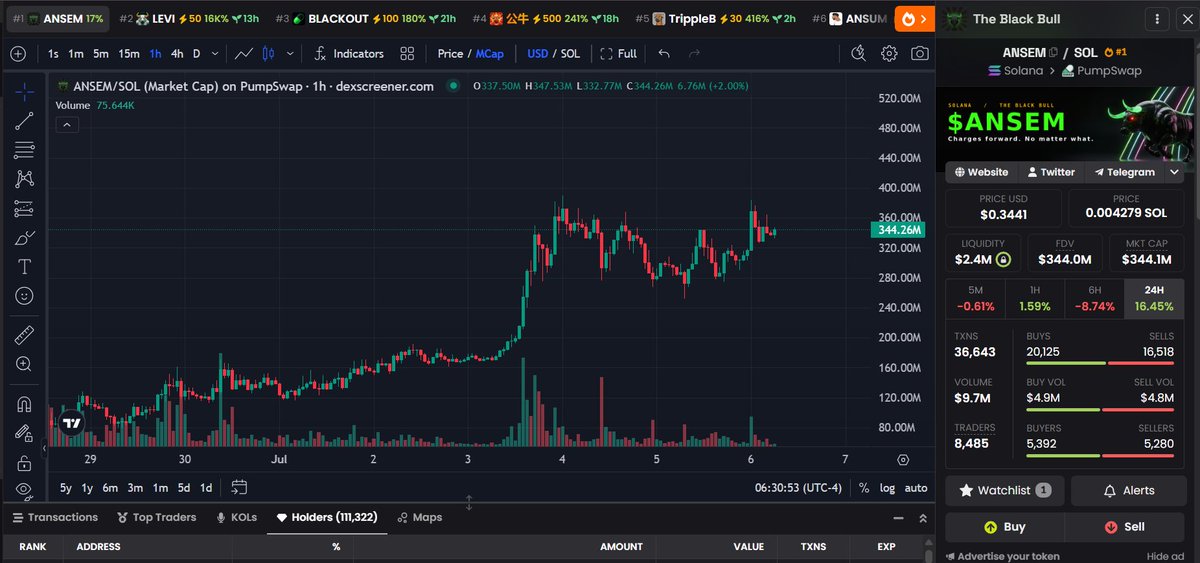Toggle auto scale on the price axis
The image size is (1200, 563).
coord(916,488)
